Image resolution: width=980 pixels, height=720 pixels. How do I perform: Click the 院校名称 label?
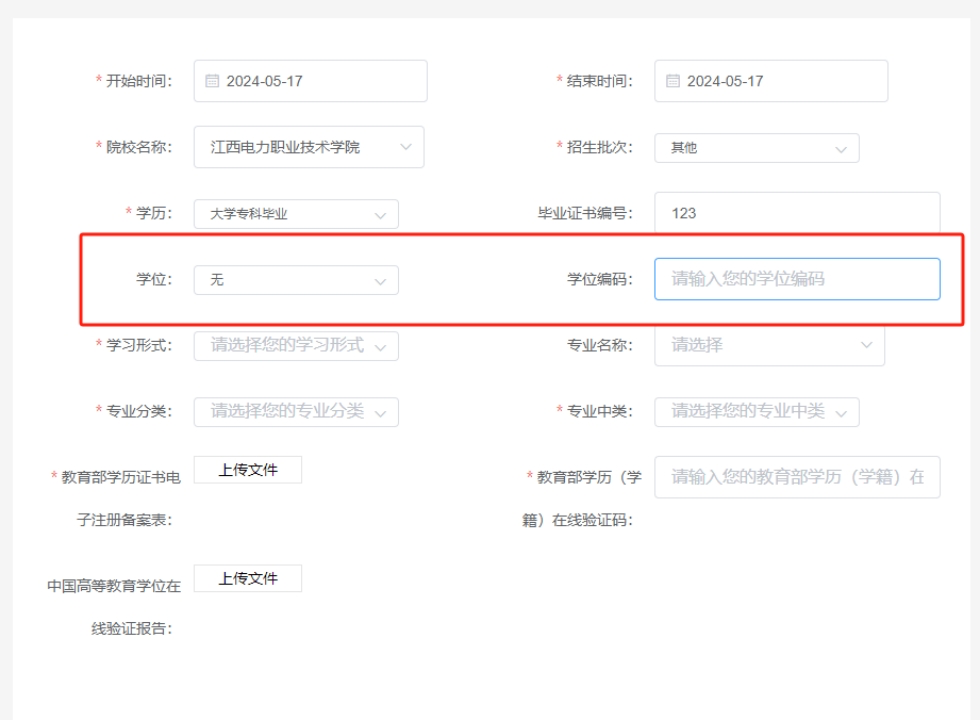tap(139, 148)
